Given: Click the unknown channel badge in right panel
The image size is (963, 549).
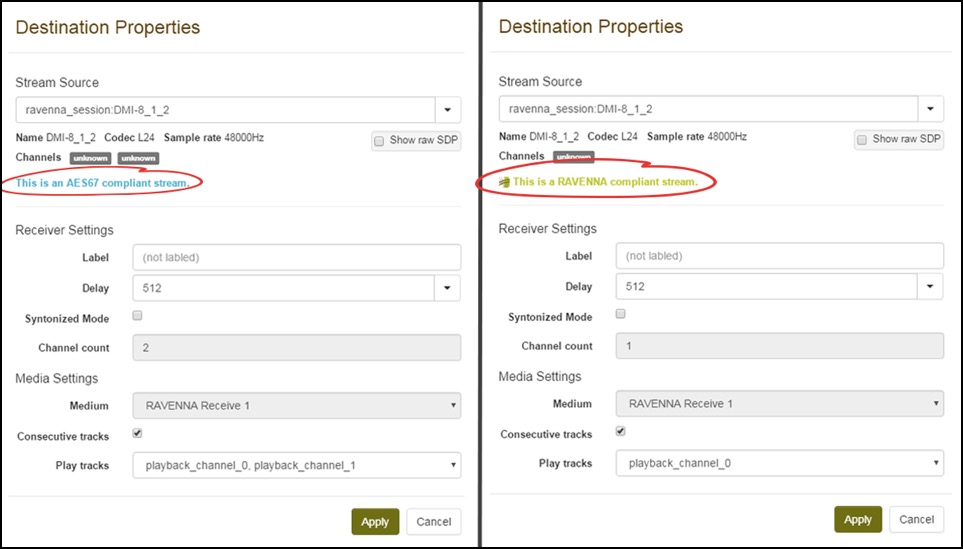Looking at the screenshot, I should coord(574,157).
